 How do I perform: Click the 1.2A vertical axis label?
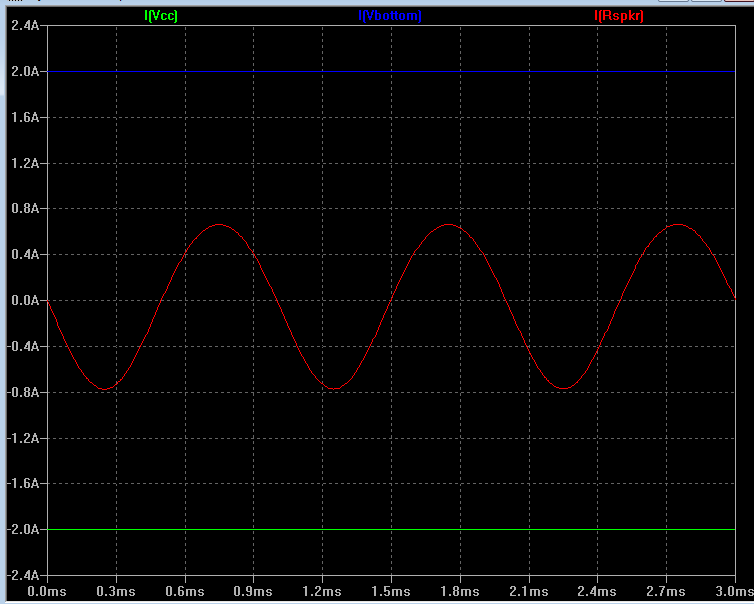pos(25,163)
